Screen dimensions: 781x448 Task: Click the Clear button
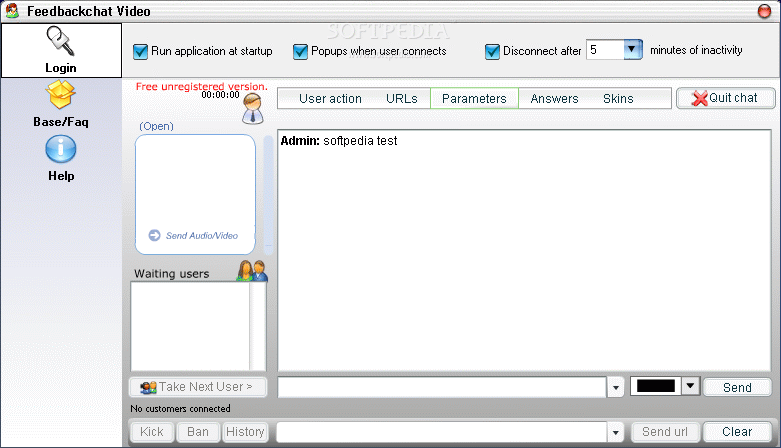click(737, 432)
